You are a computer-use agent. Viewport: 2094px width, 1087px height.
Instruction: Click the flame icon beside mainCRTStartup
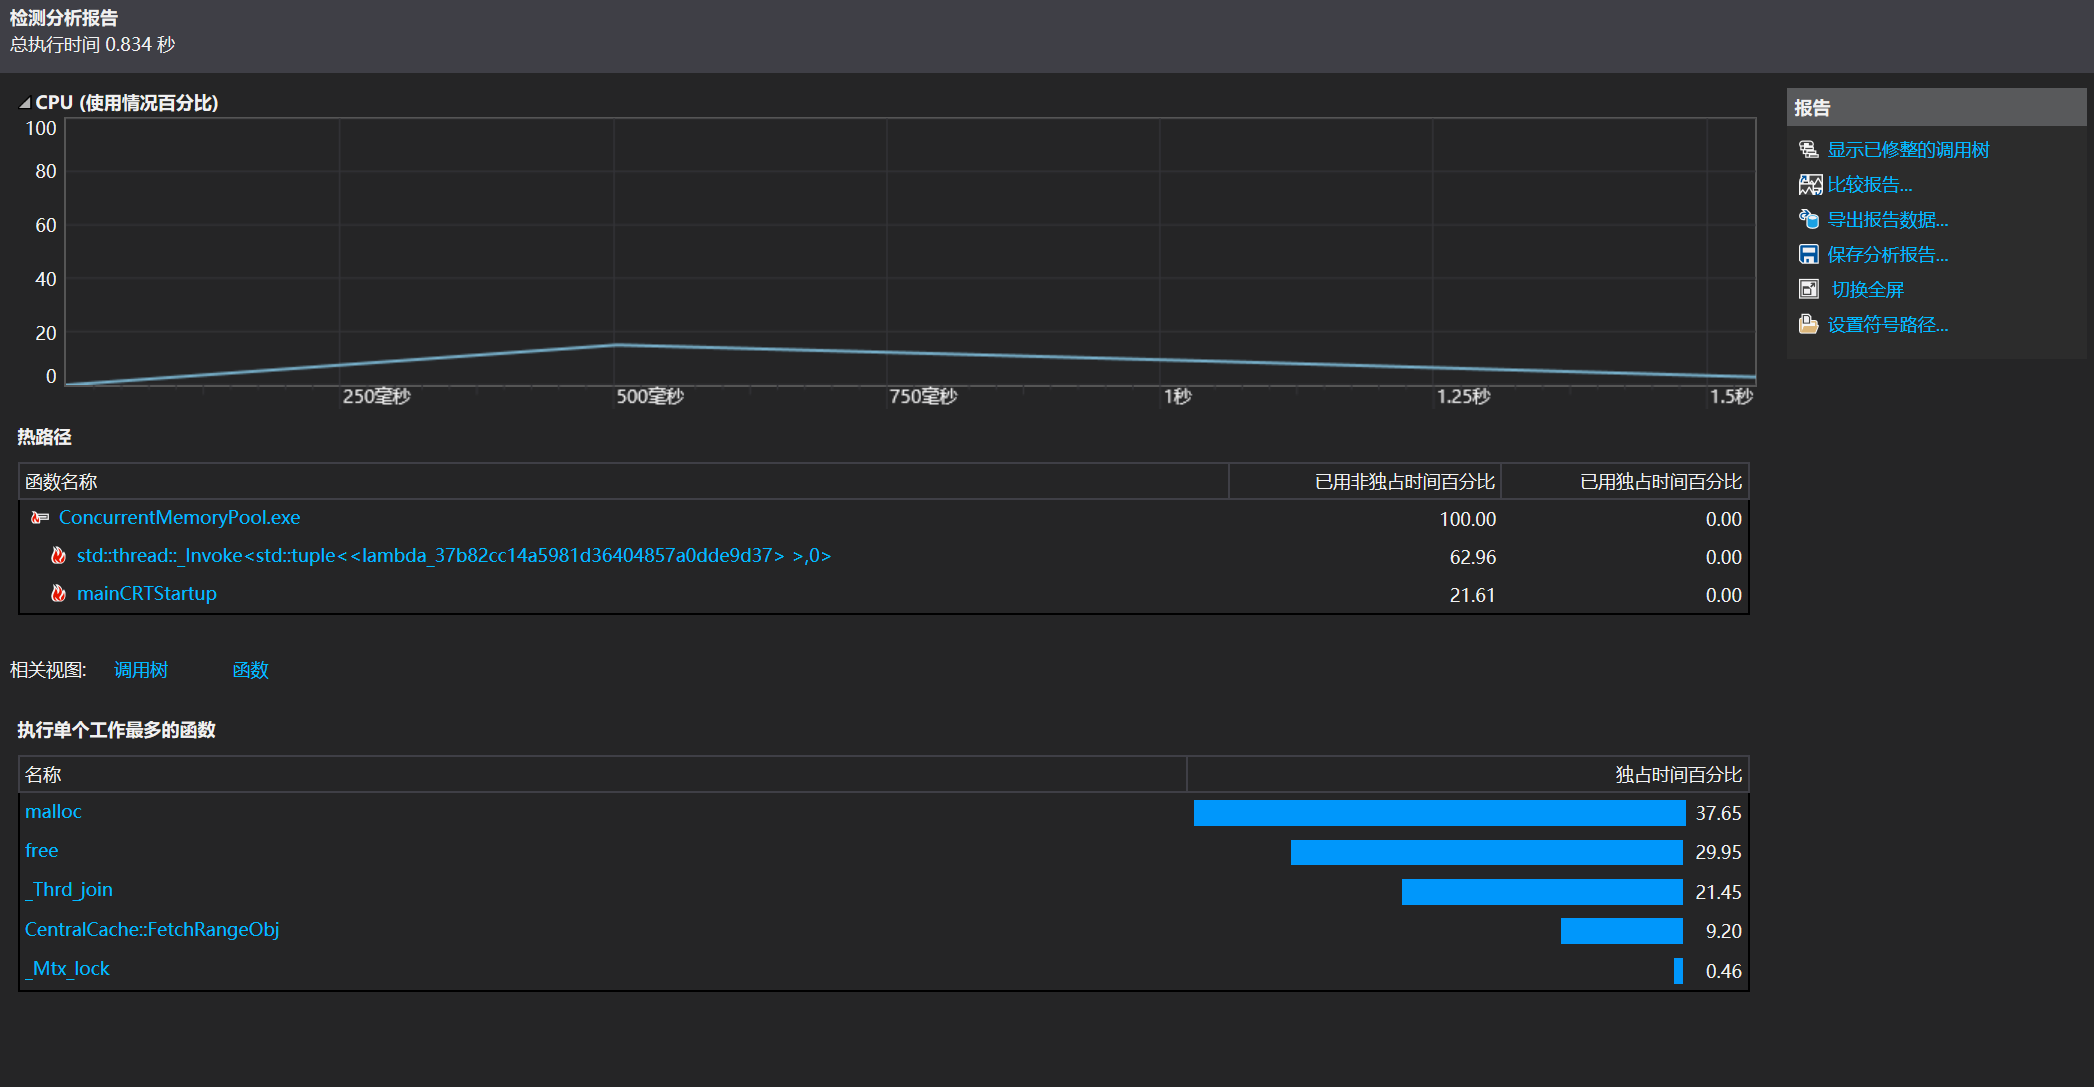(59, 594)
